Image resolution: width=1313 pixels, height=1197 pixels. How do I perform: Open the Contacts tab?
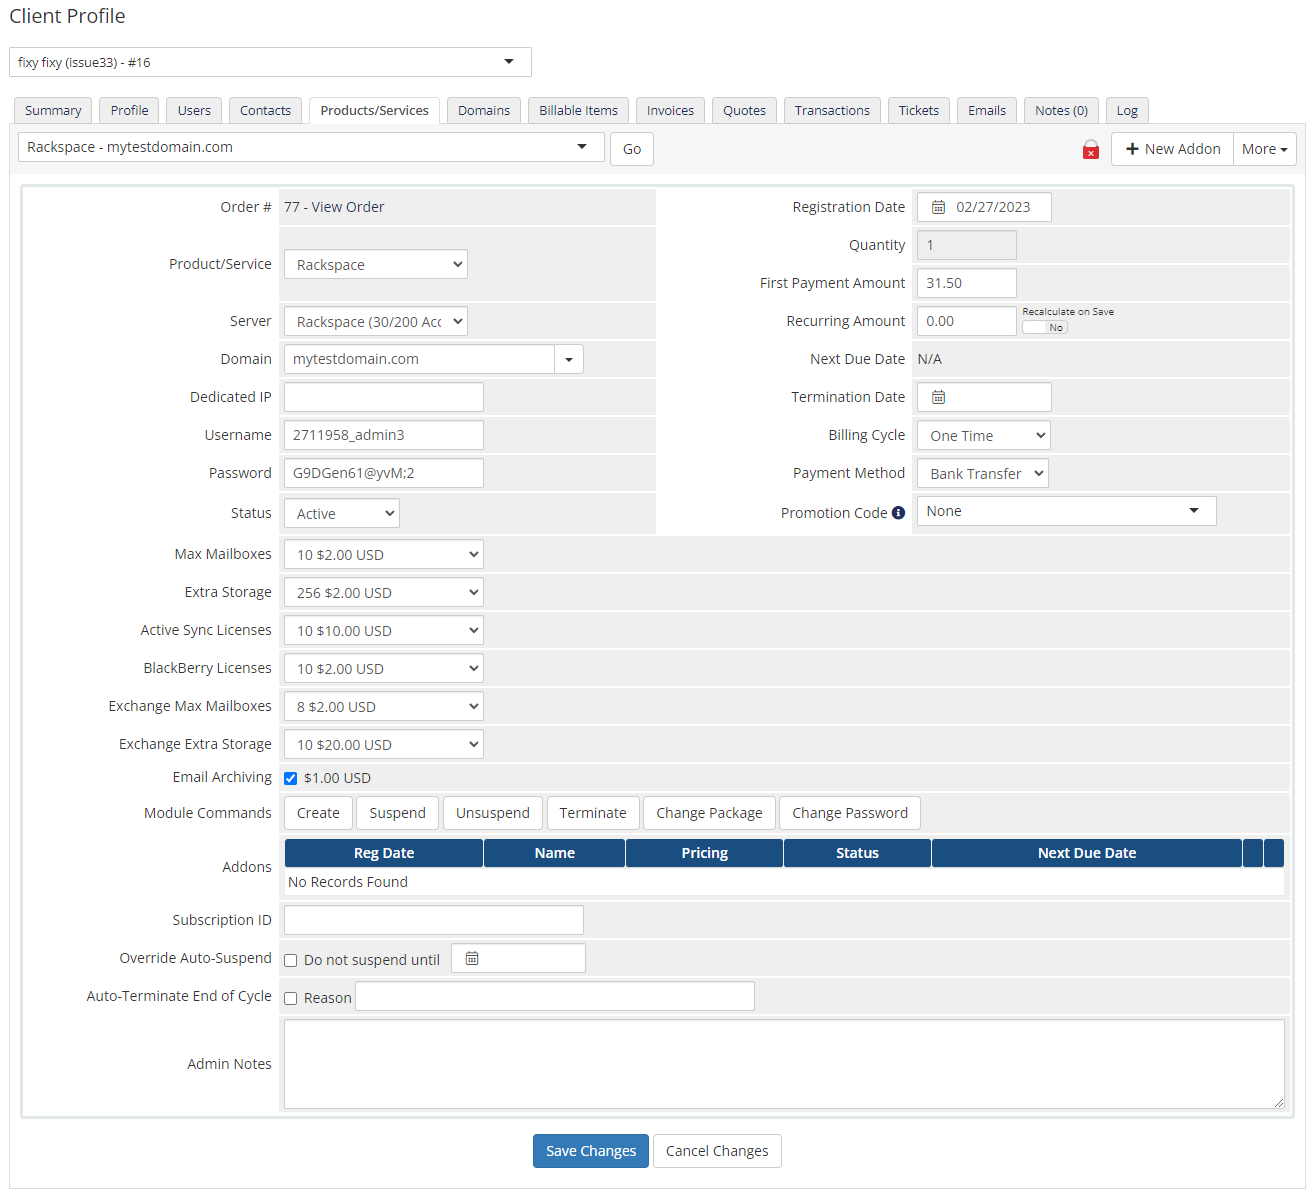click(265, 110)
